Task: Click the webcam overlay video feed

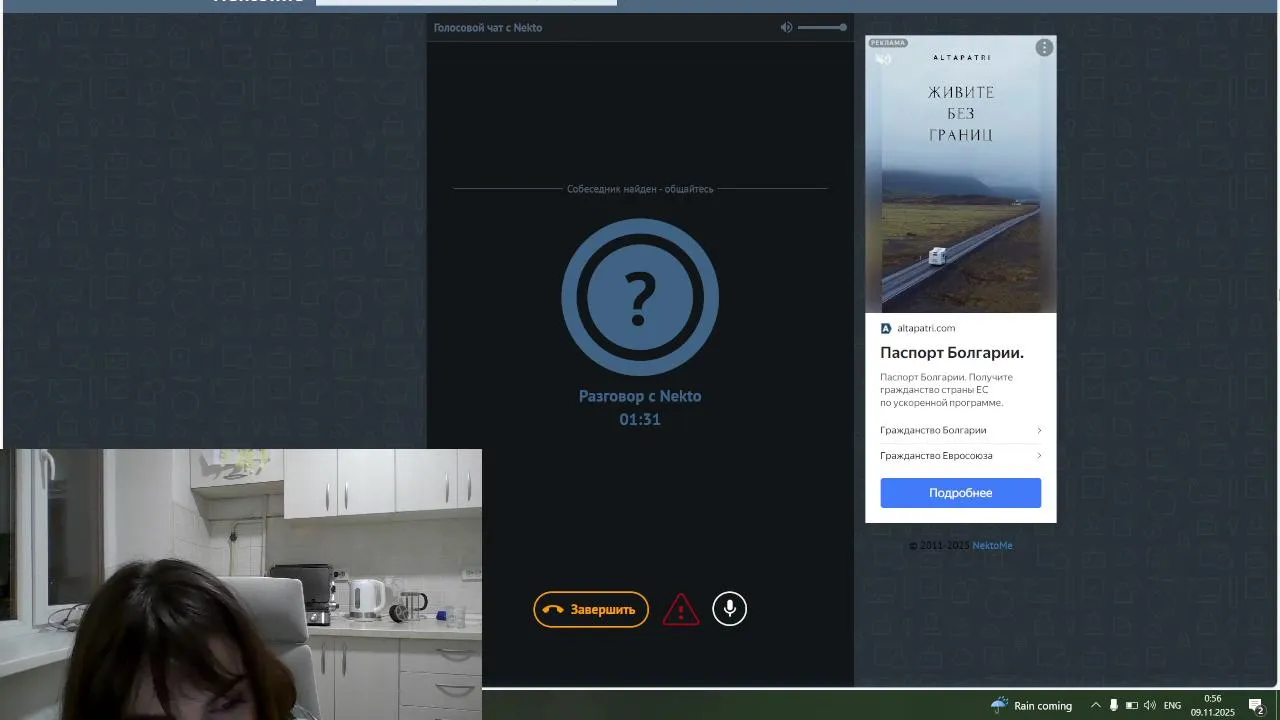Action: [x=241, y=584]
